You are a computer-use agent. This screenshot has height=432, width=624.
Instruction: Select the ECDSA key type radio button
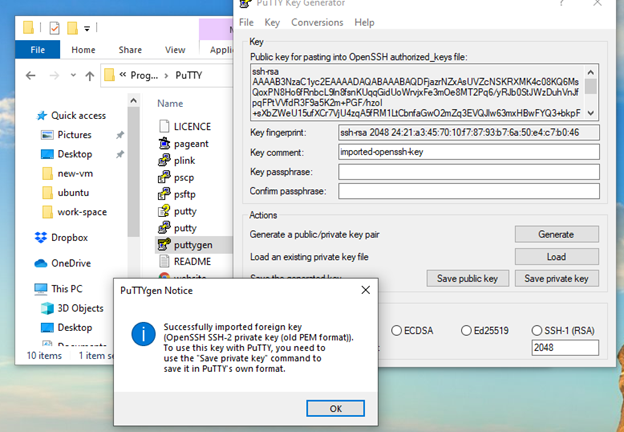396,331
